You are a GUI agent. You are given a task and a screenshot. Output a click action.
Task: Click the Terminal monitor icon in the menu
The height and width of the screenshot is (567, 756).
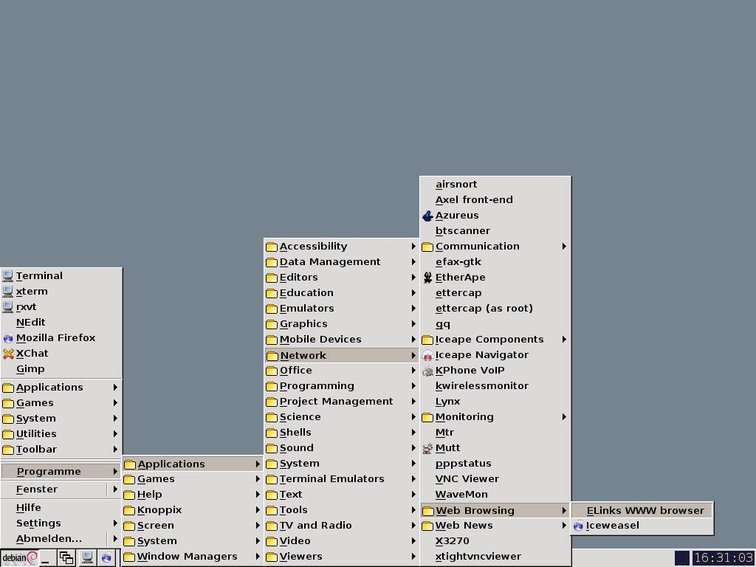pos(8,276)
